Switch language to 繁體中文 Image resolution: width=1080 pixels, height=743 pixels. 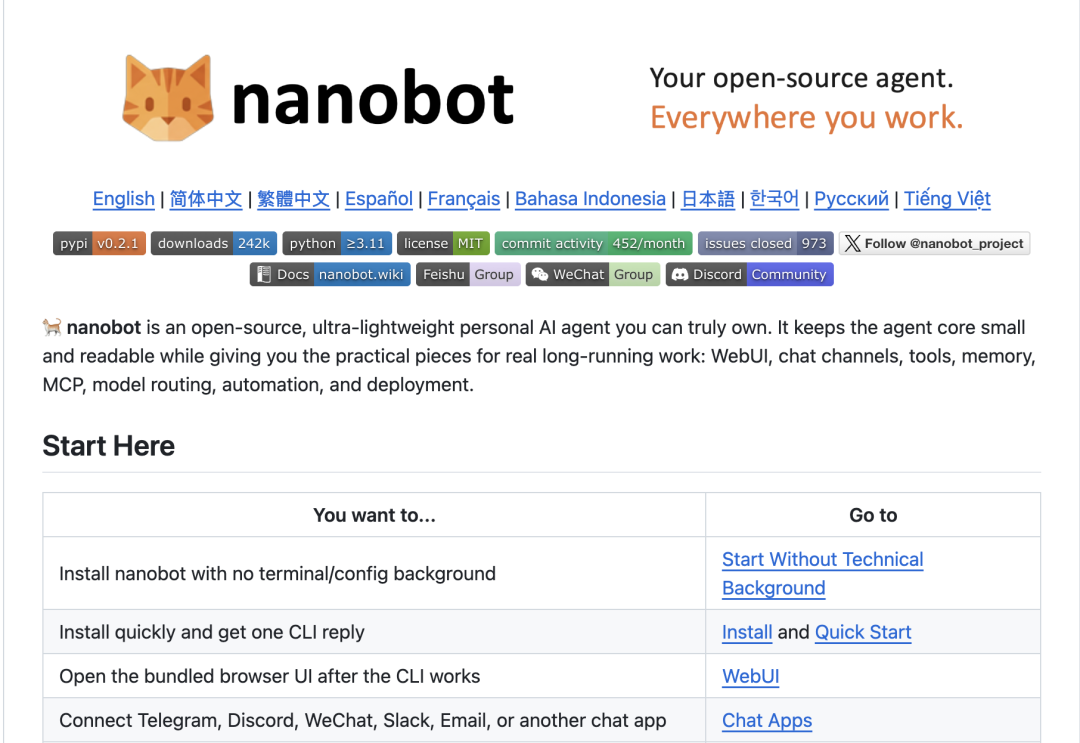(293, 199)
